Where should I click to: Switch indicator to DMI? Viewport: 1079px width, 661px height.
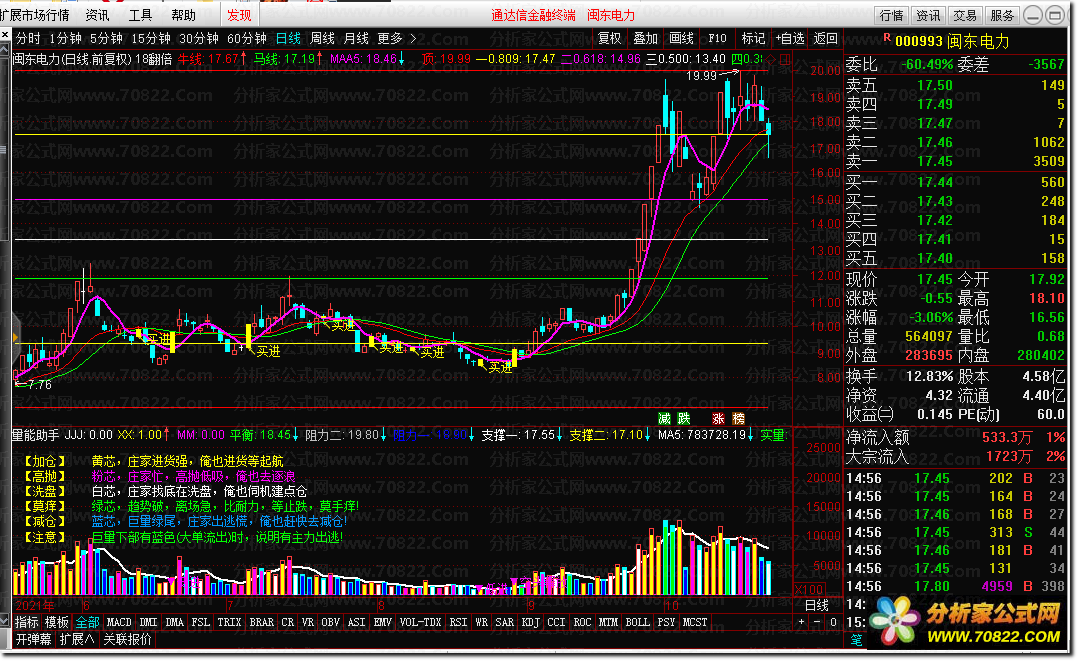(148, 622)
